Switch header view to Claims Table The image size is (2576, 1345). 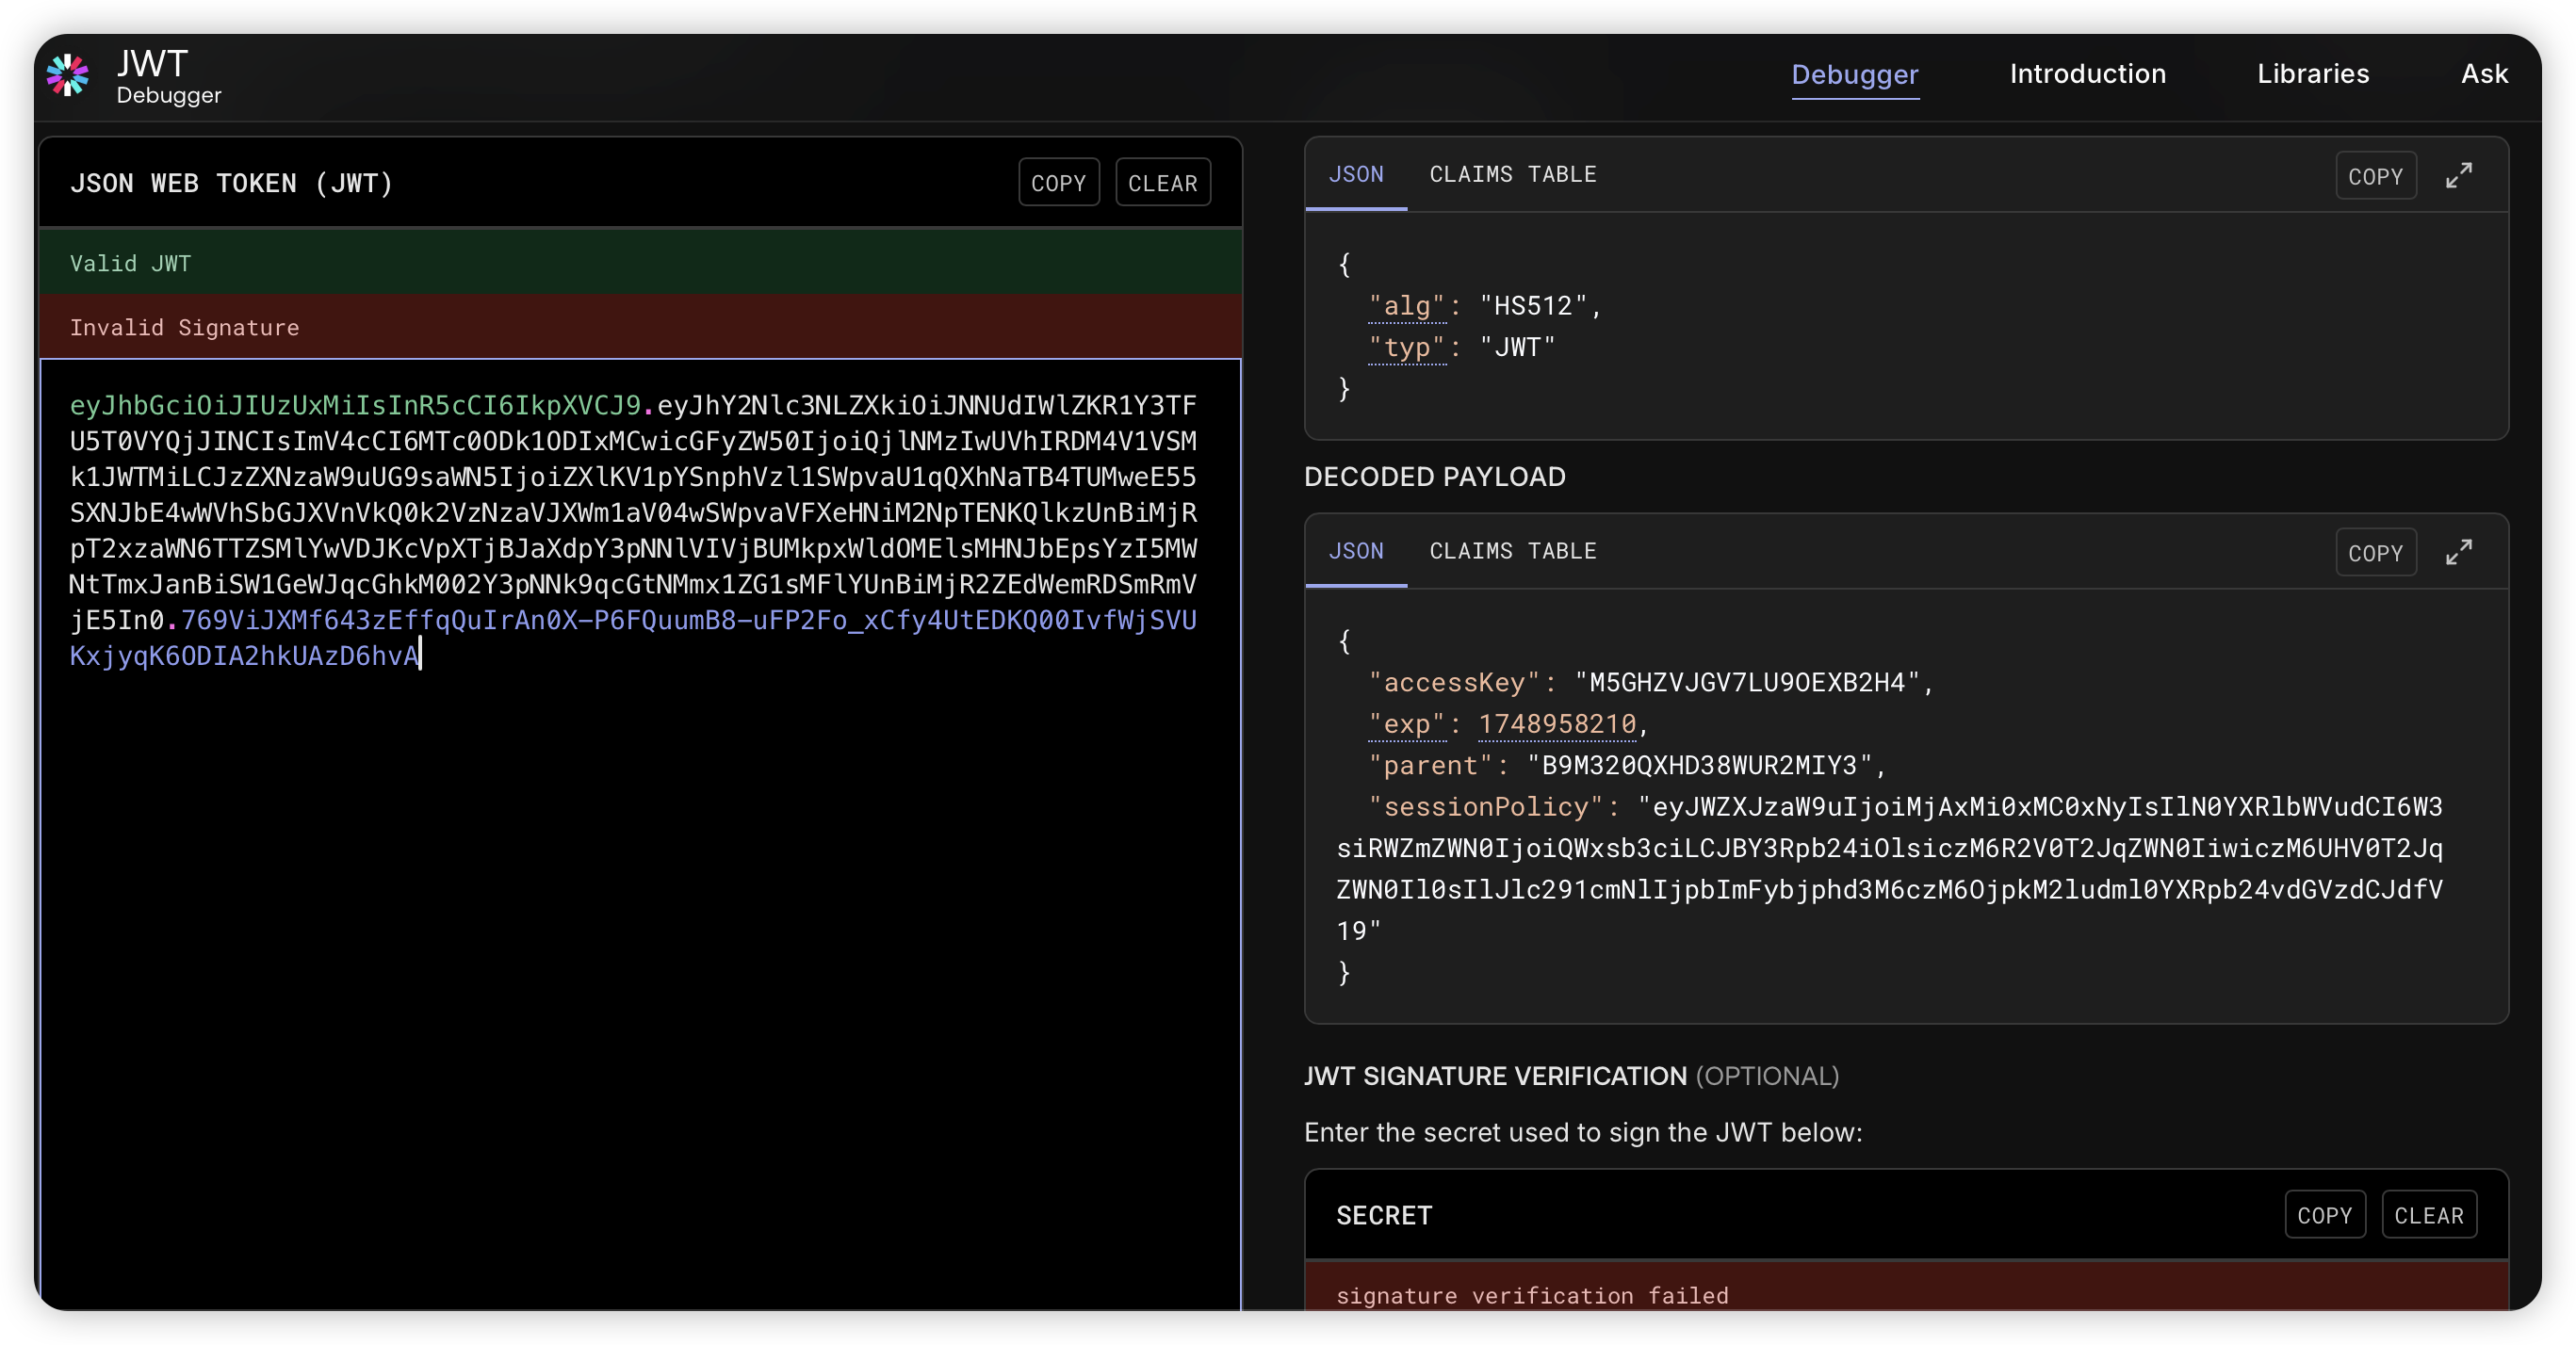1513,174
